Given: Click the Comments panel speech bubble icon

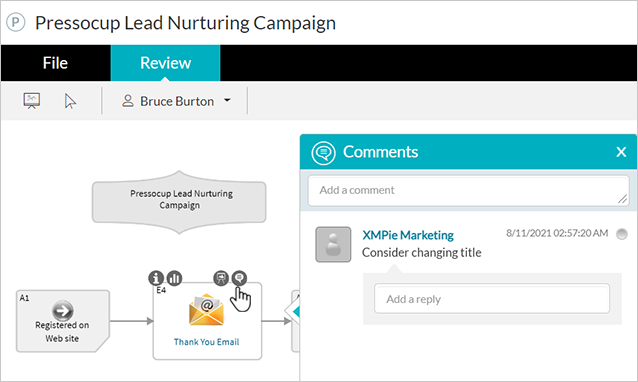Looking at the screenshot, I should [323, 153].
